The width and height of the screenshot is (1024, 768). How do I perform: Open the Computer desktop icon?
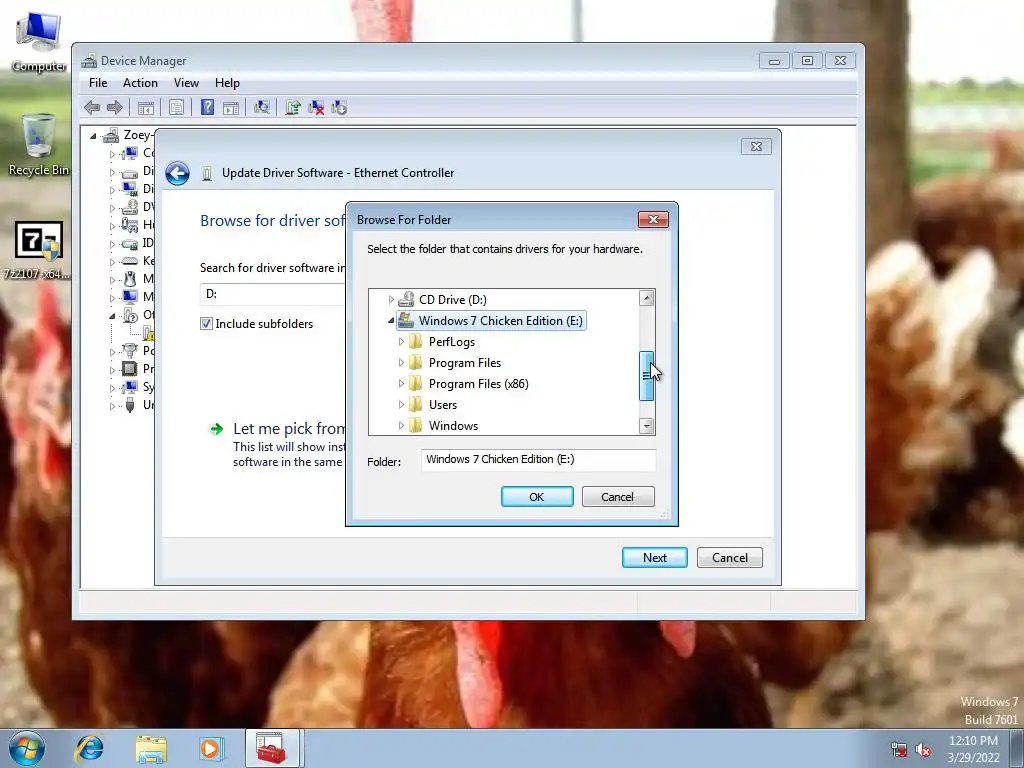[x=39, y=42]
